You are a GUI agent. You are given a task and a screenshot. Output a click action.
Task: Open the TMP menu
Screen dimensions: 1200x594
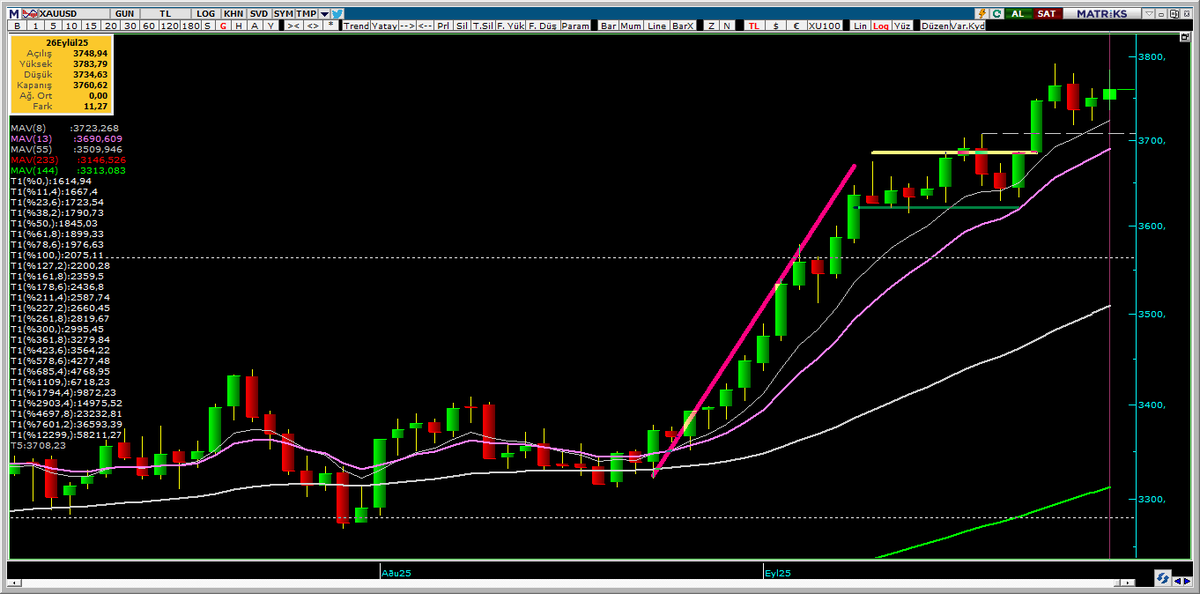tap(306, 14)
